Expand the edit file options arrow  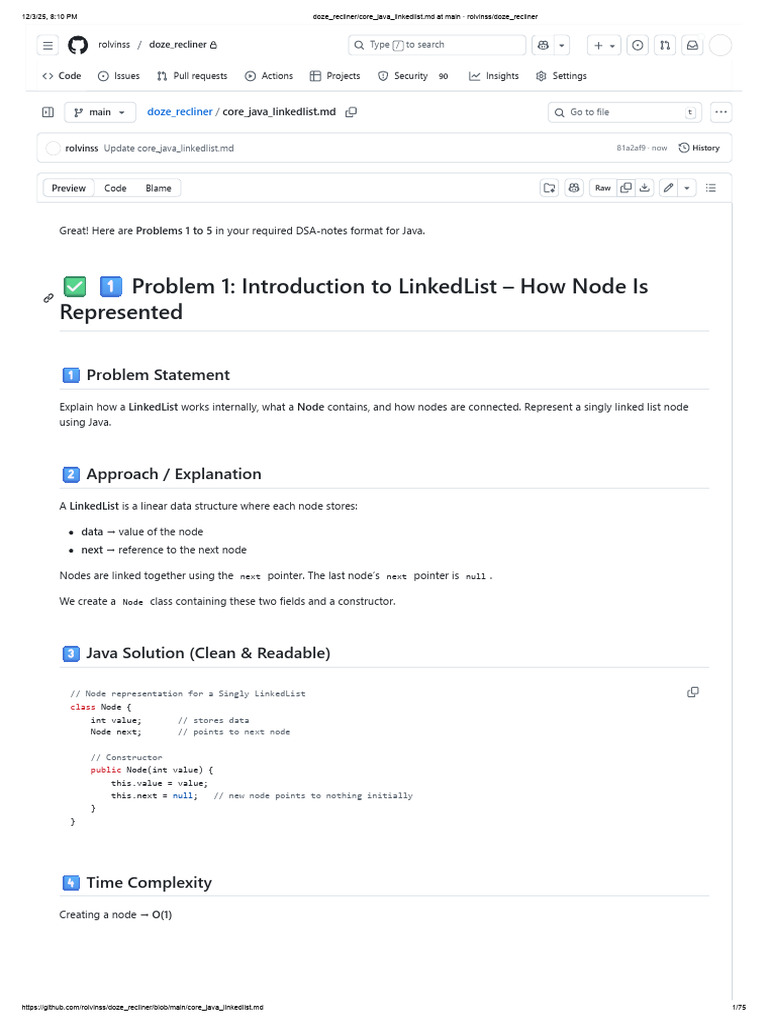click(688, 187)
